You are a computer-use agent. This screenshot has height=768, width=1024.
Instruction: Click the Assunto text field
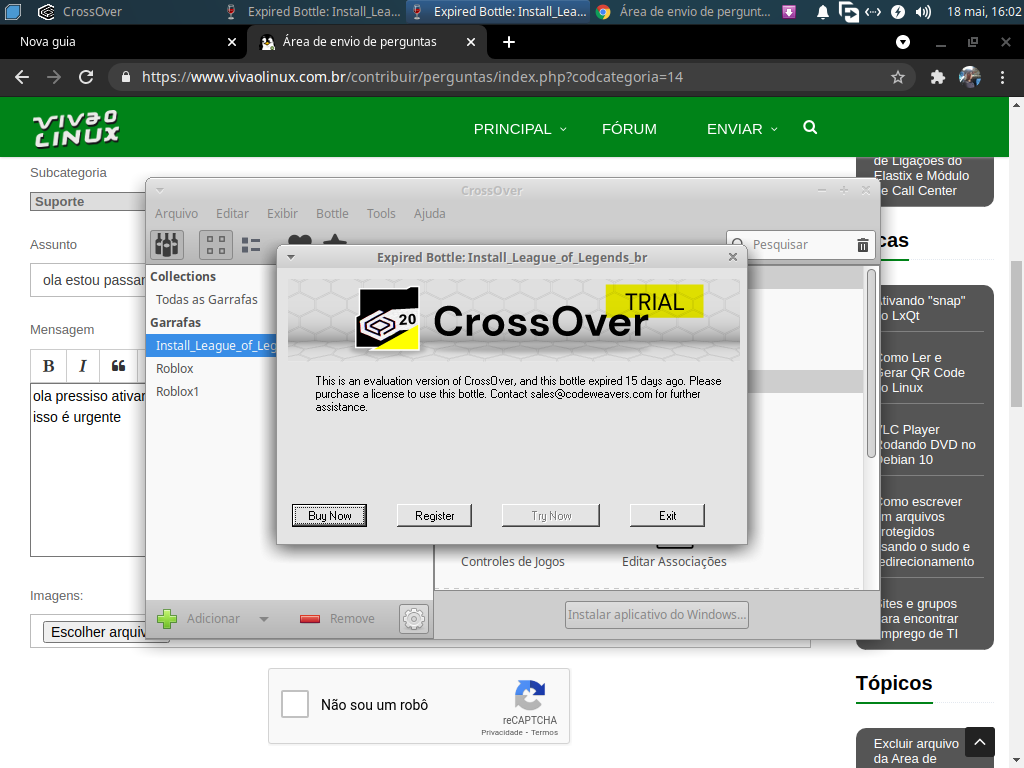coord(88,280)
